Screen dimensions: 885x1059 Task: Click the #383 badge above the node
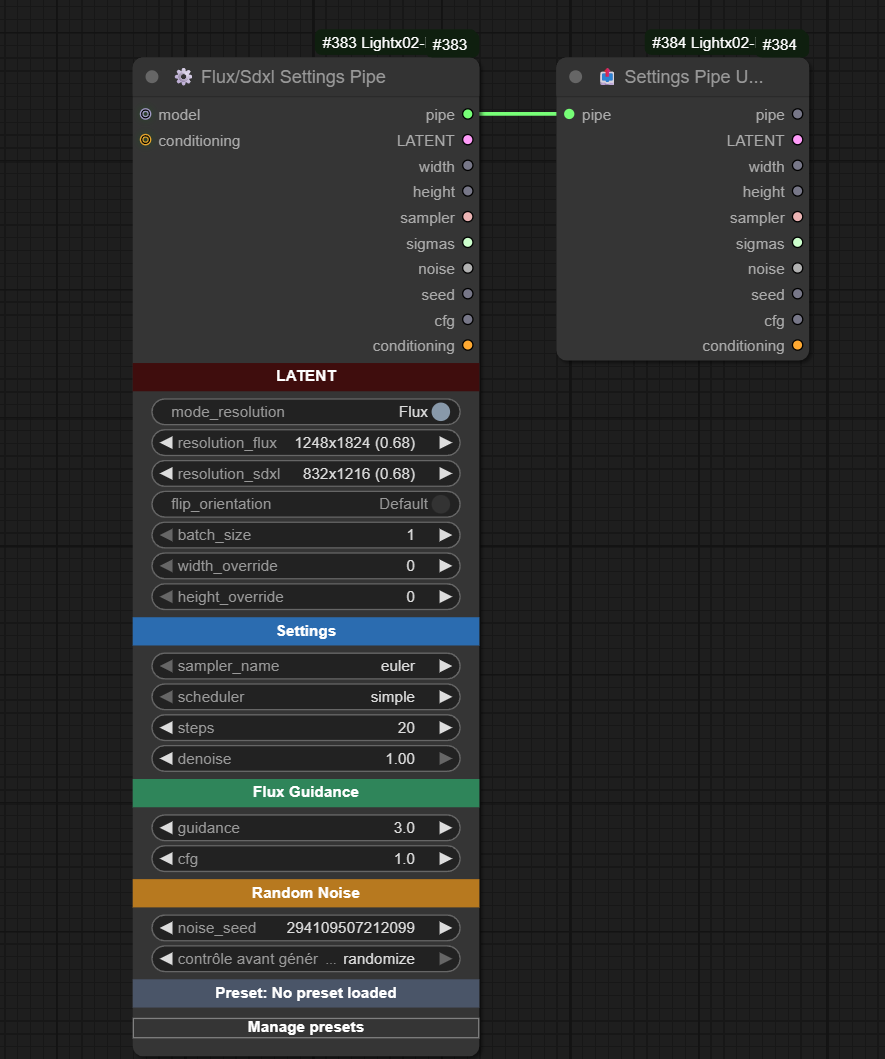click(x=450, y=45)
